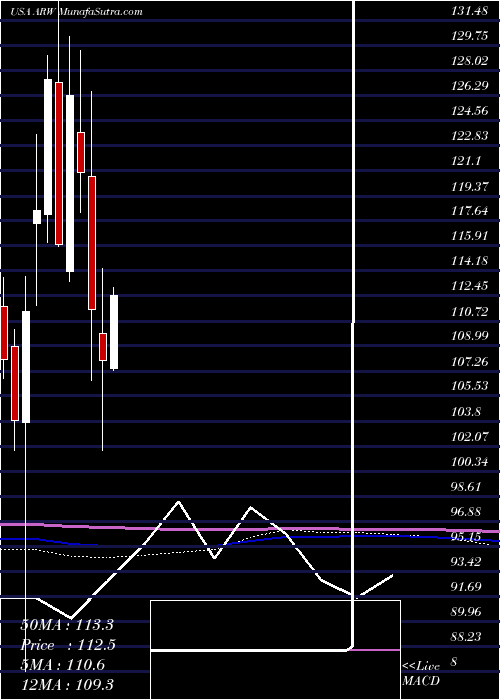
Task: Click the 50MA : 113.3 value
Action: click(x=68, y=625)
